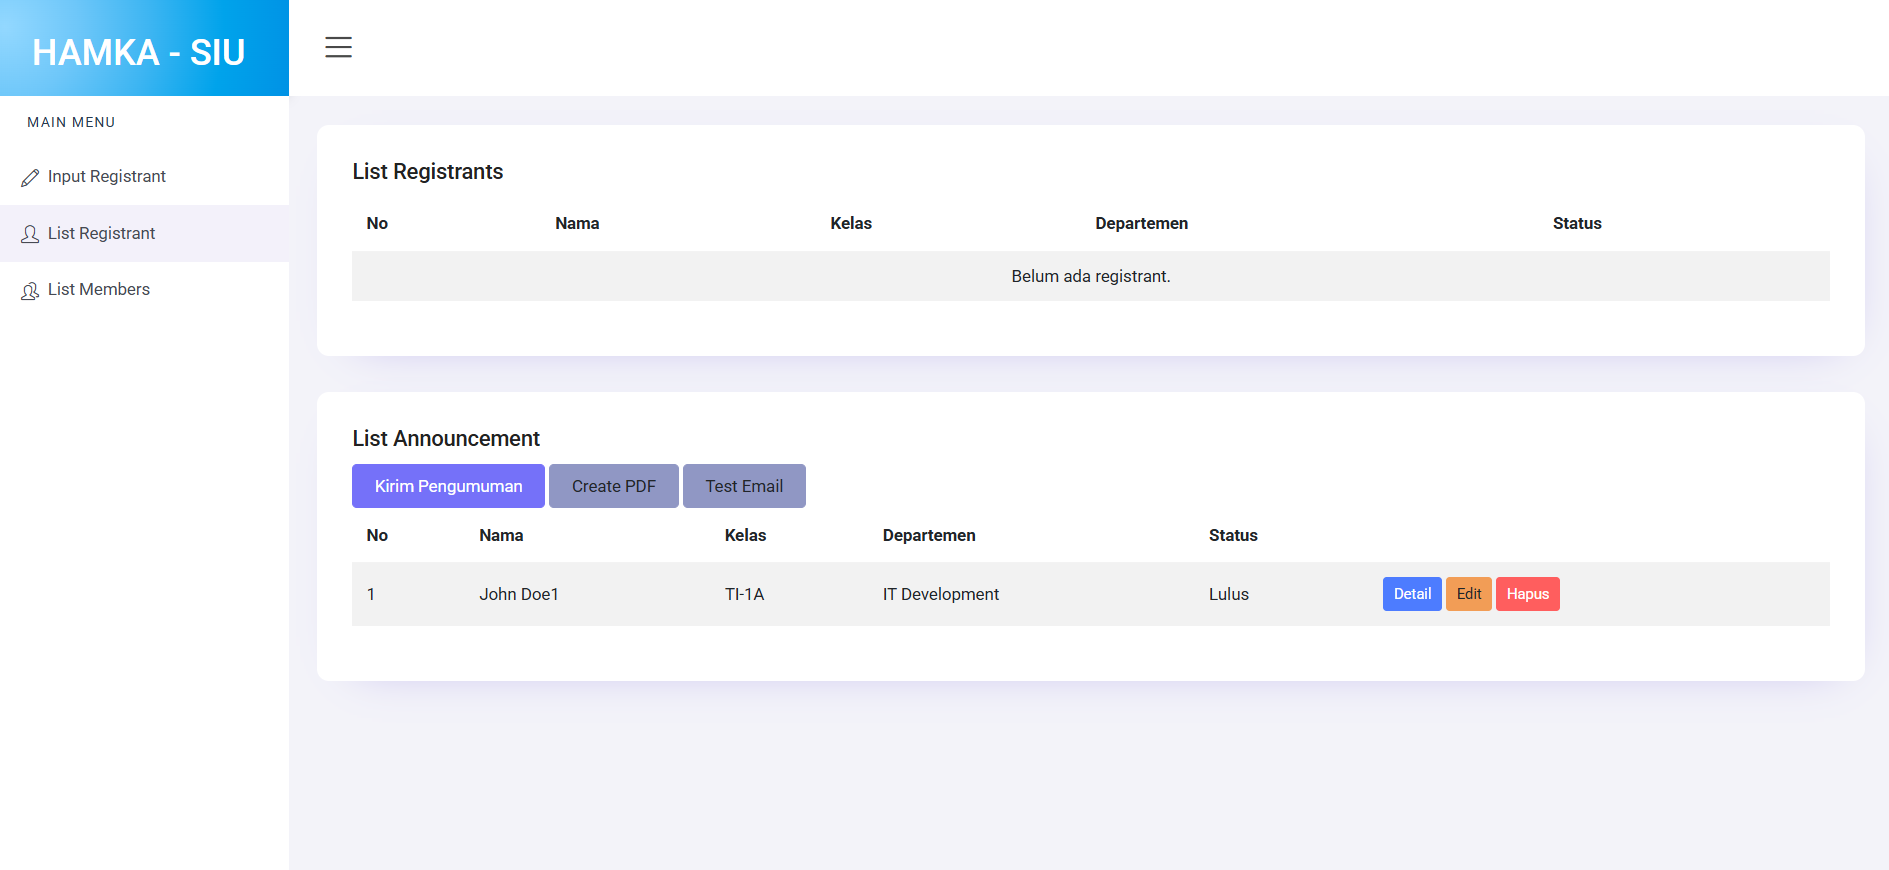Click the Status header in List Registrants
Screen dimensions: 1889x870
coord(1576,223)
